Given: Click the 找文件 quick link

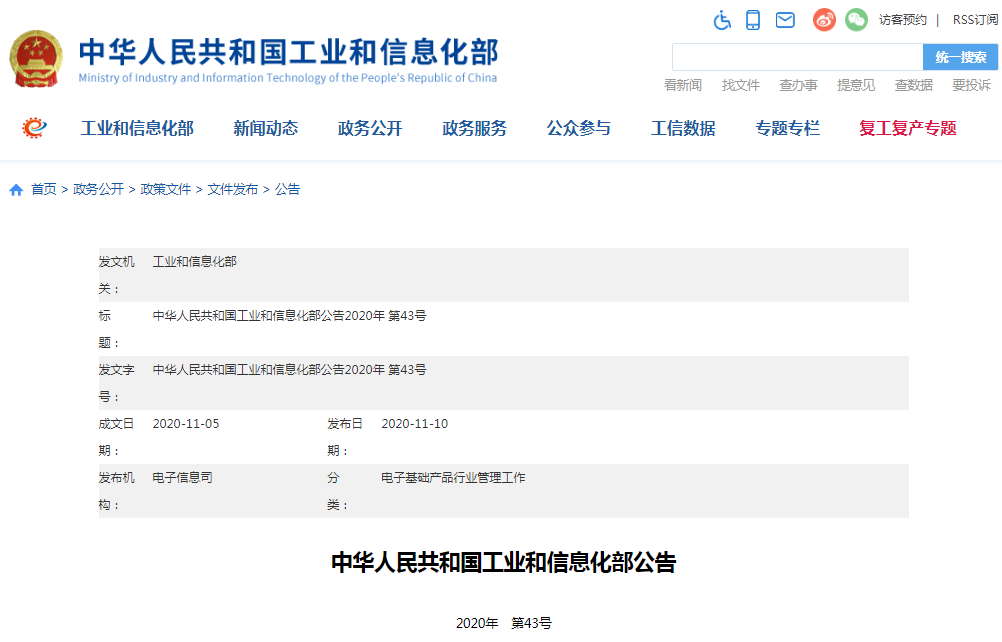Looking at the screenshot, I should (740, 84).
